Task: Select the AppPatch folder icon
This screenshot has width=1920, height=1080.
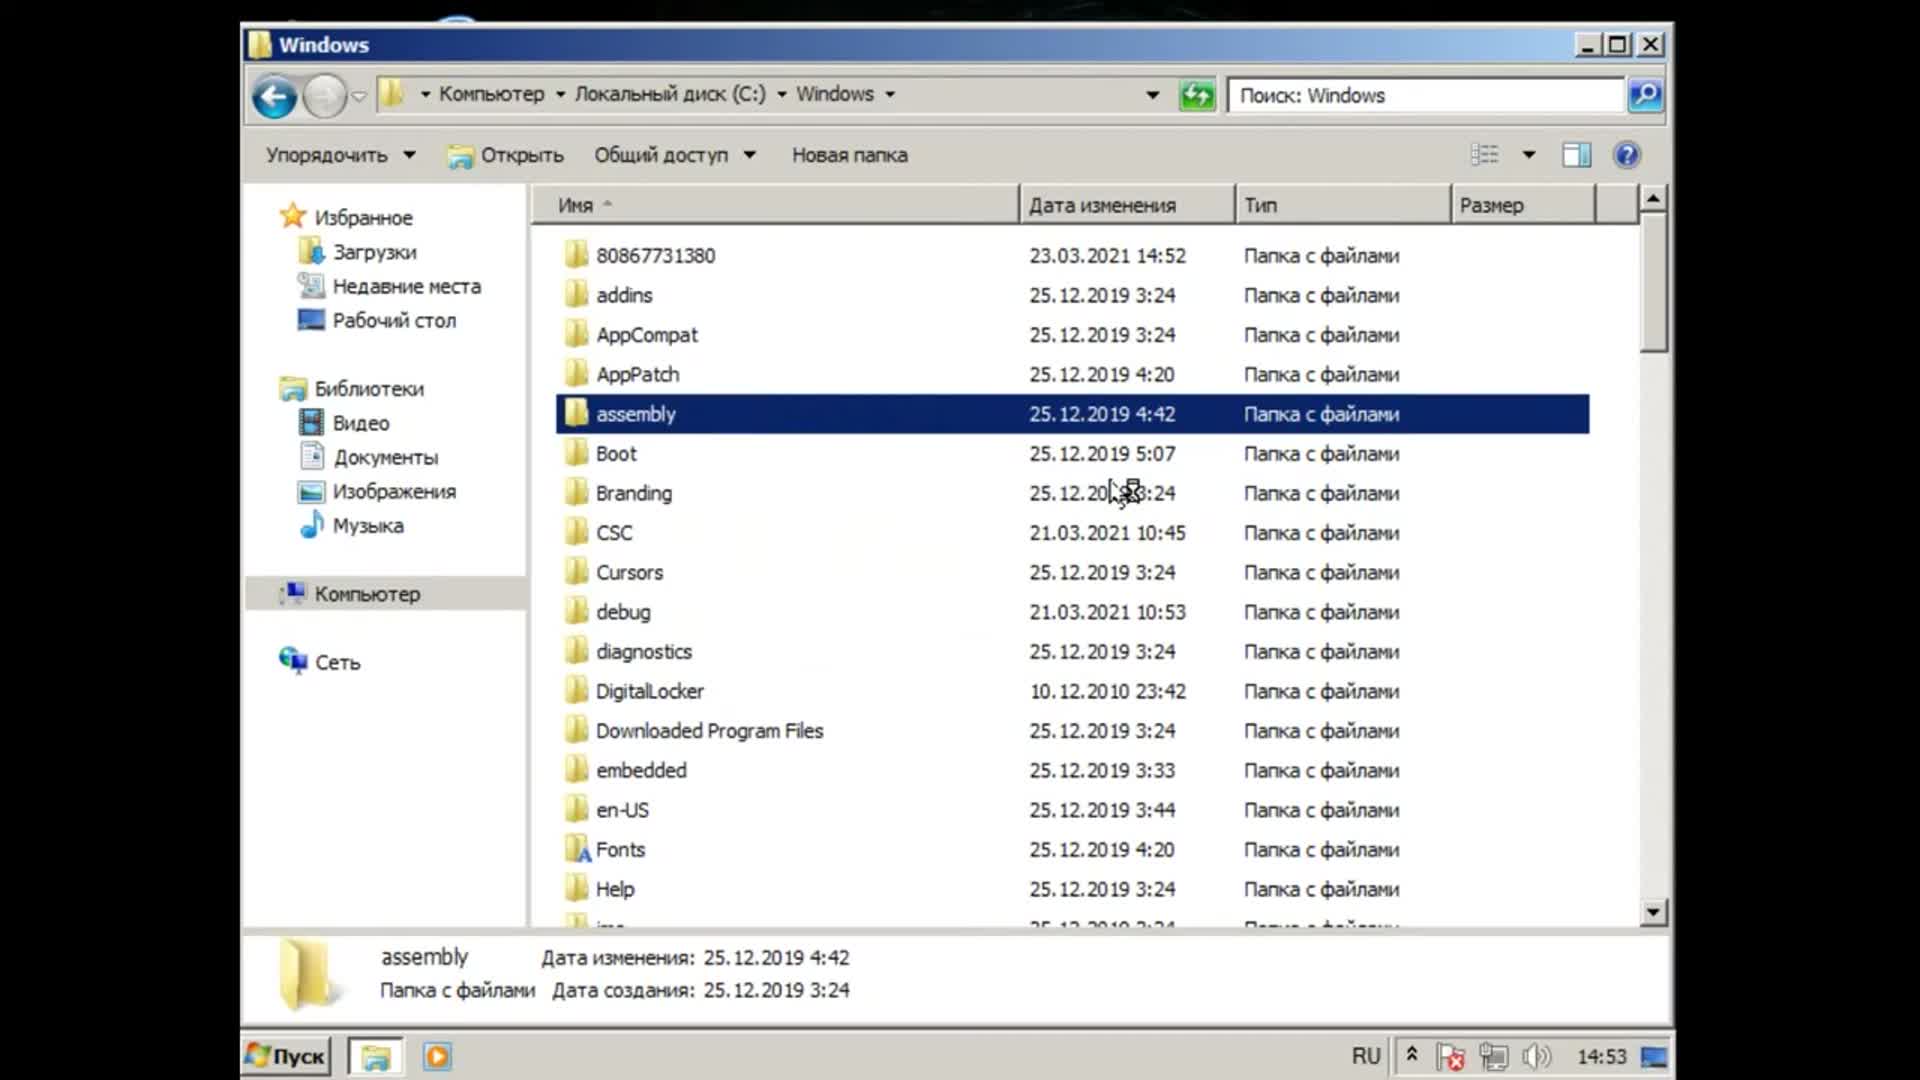Action: 576,374
